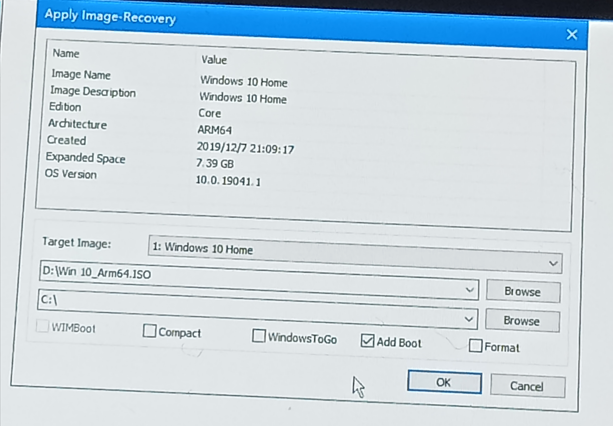
Task: Select the OS Version row label
Action: pyautogui.click(x=71, y=174)
